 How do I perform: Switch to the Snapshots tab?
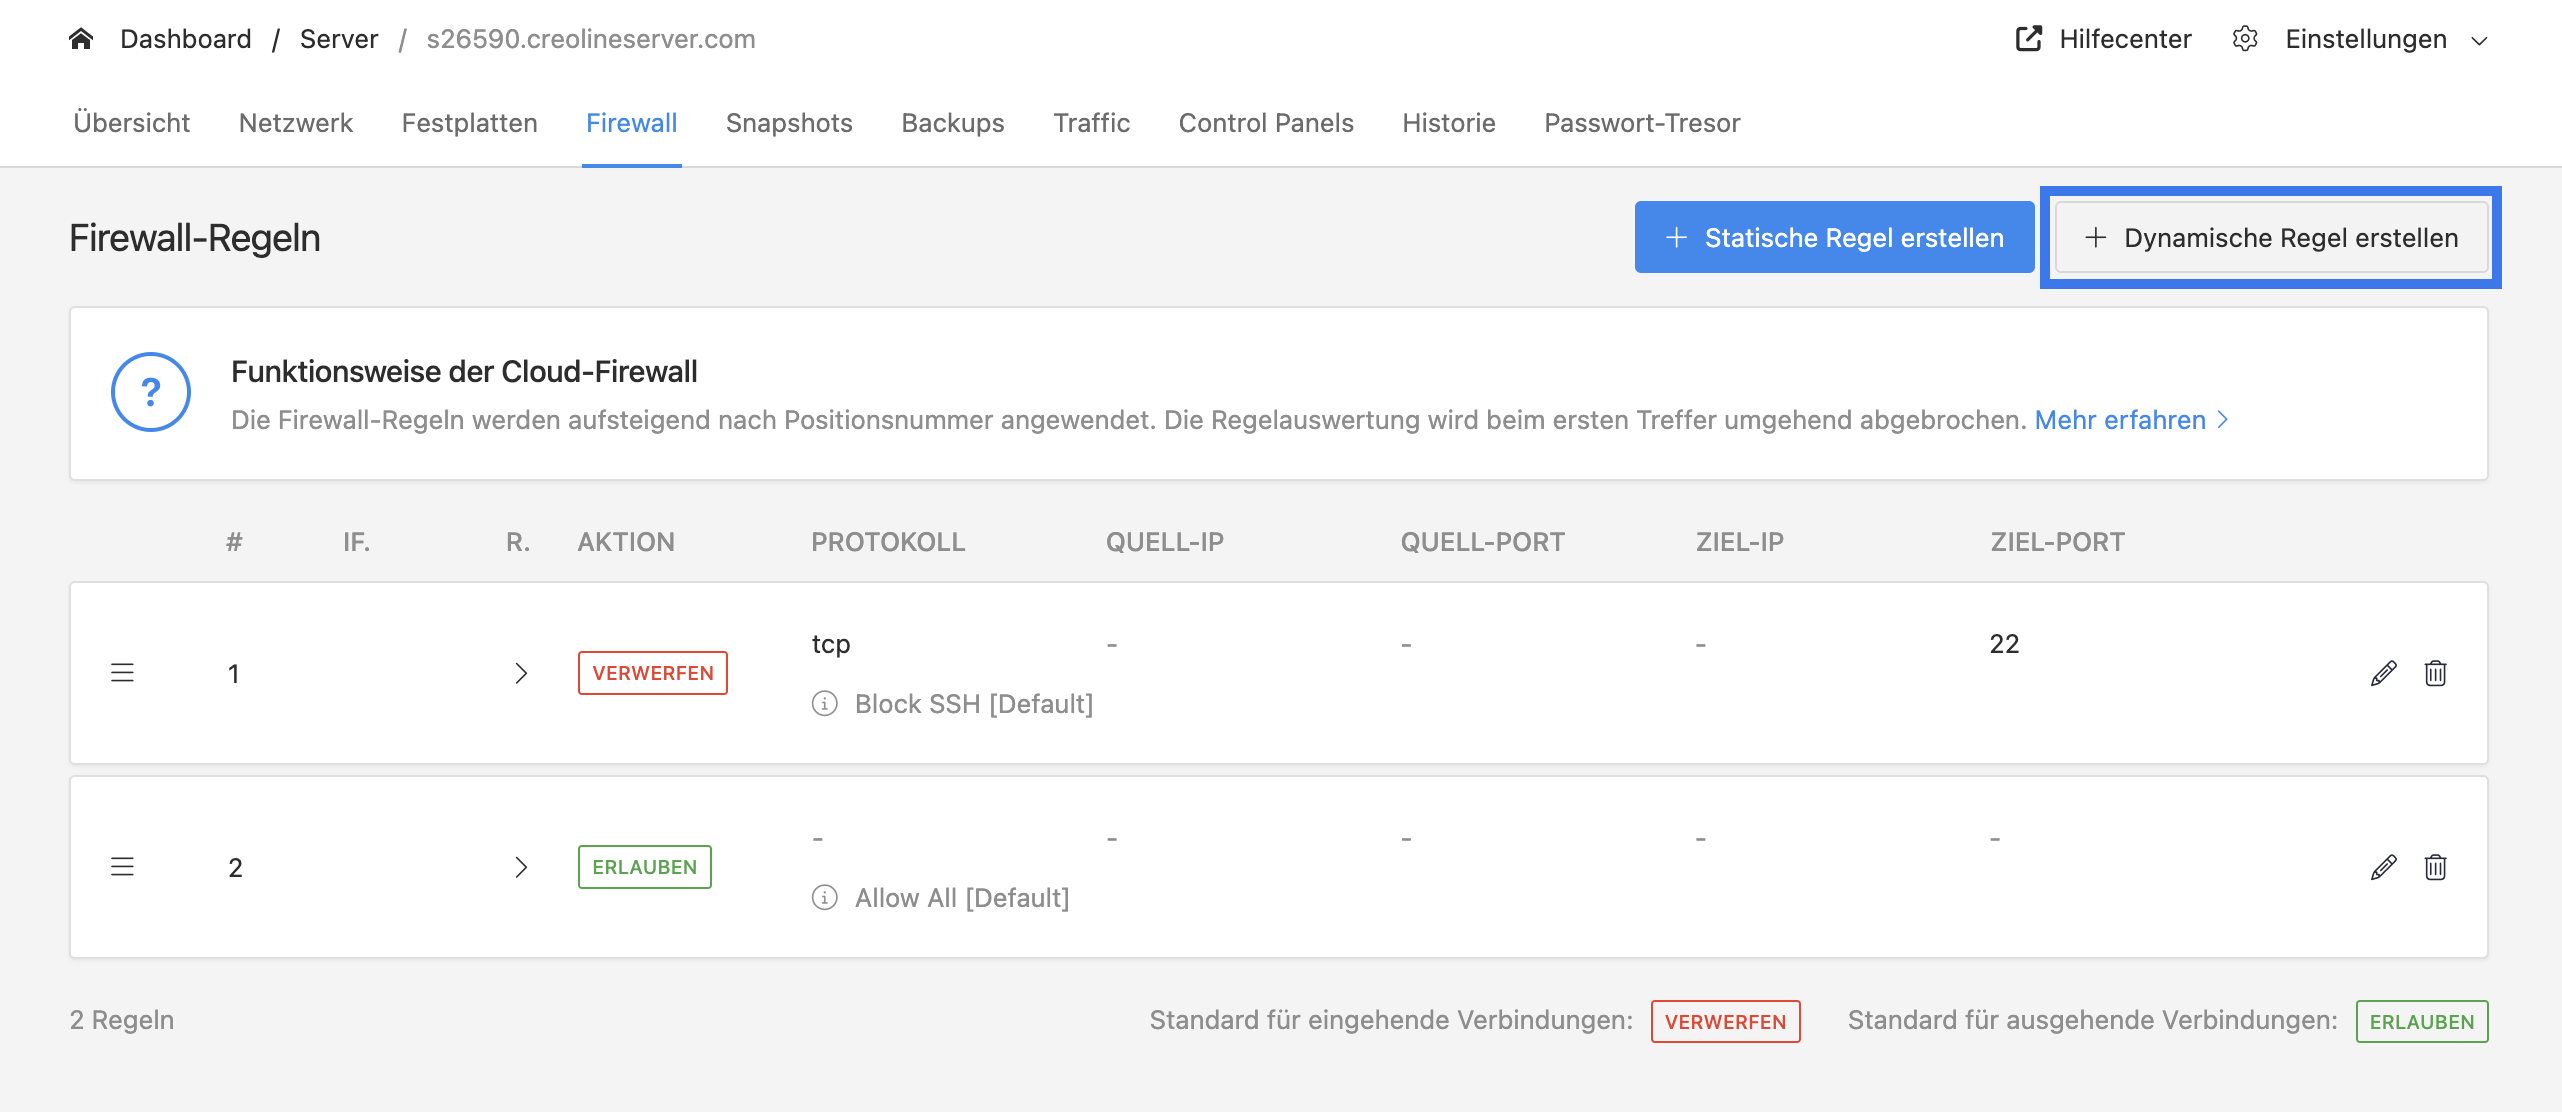pyautogui.click(x=789, y=123)
